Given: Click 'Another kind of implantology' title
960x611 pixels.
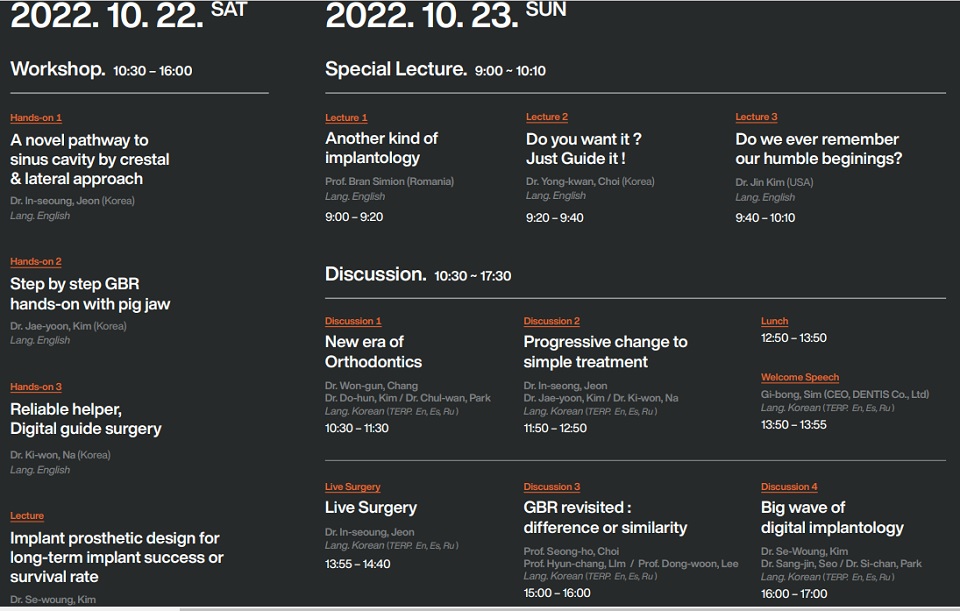Looking at the screenshot, I should click(381, 148).
